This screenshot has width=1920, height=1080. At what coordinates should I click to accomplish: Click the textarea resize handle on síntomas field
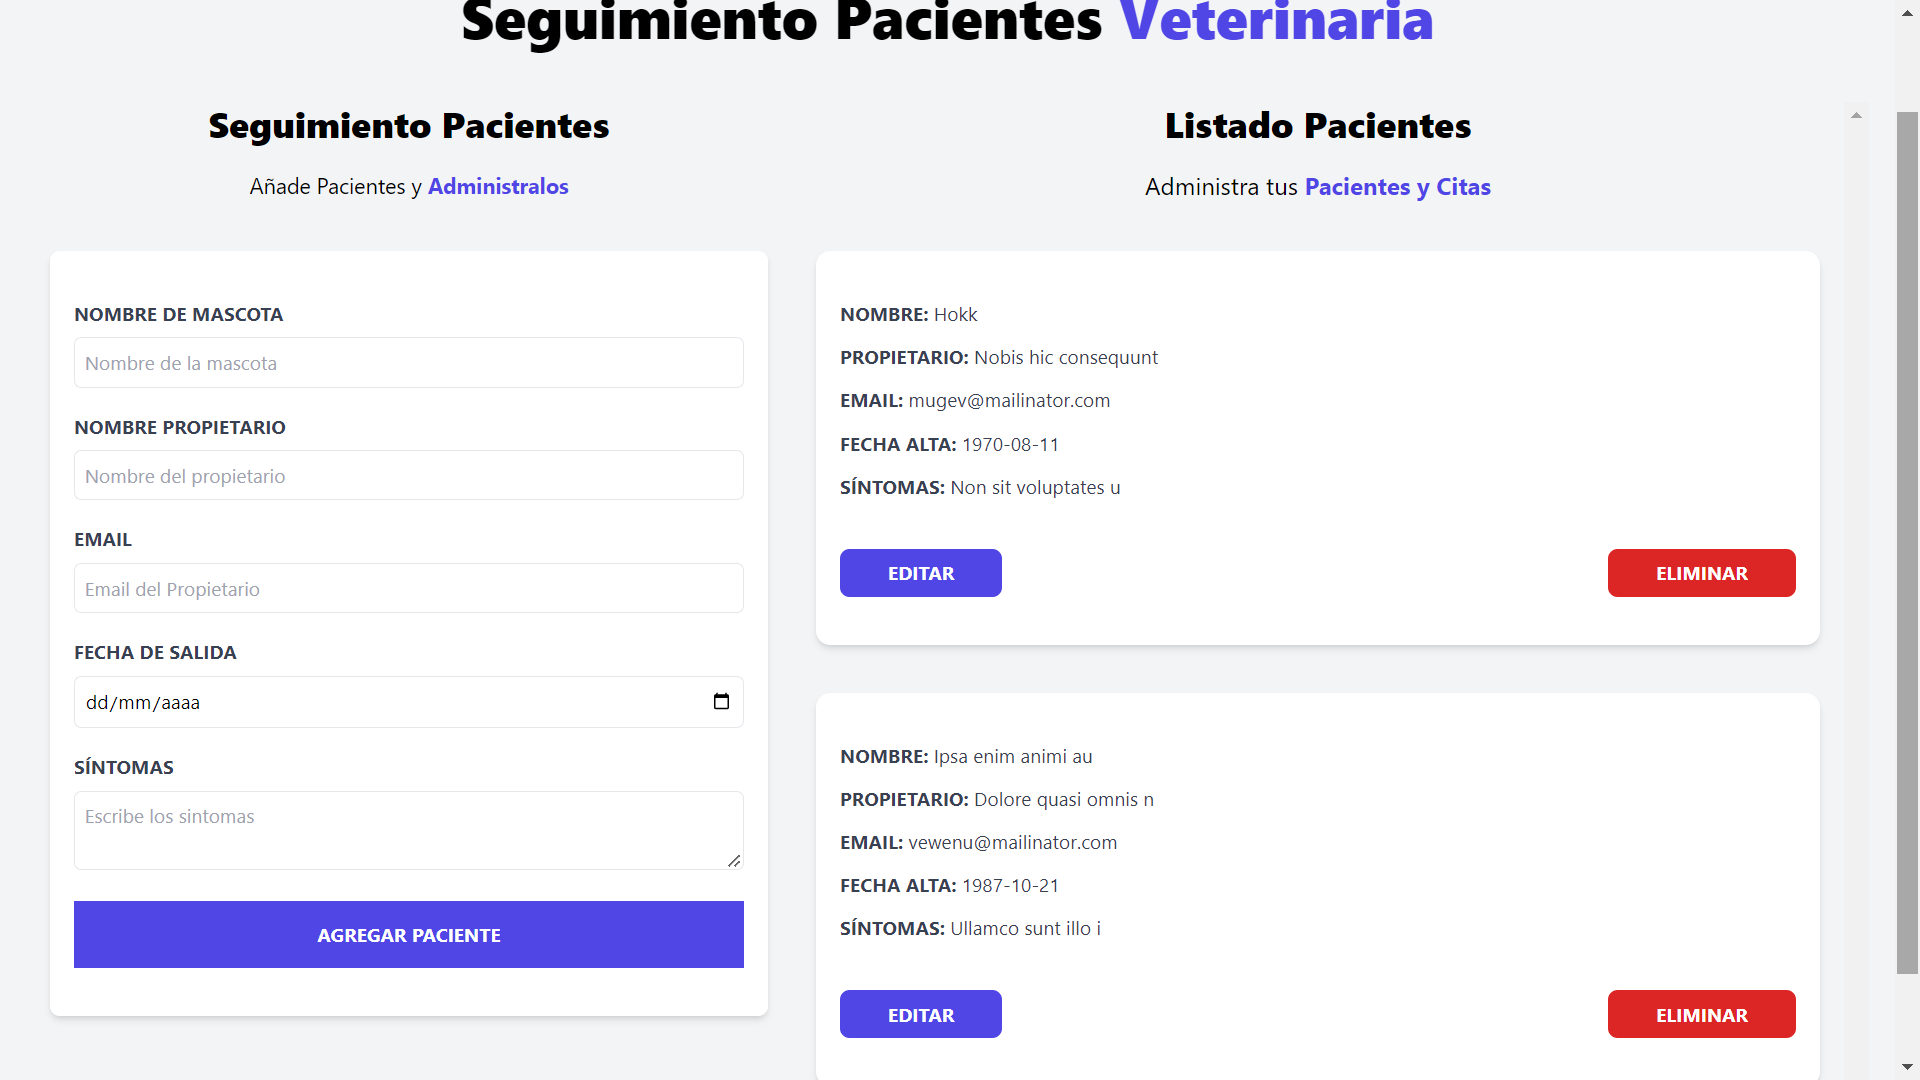click(x=735, y=862)
